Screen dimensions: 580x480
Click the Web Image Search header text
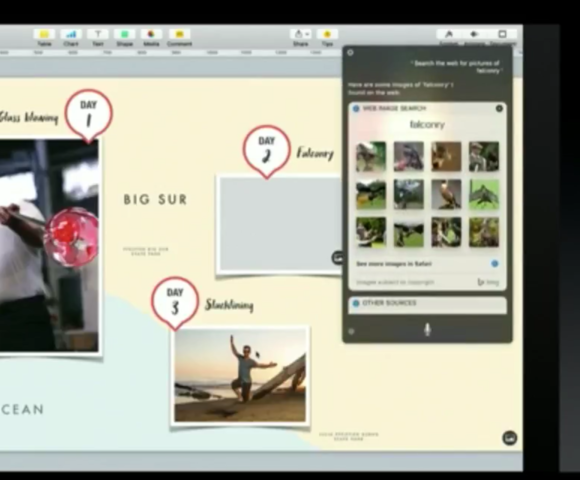(x=394, y=108)
